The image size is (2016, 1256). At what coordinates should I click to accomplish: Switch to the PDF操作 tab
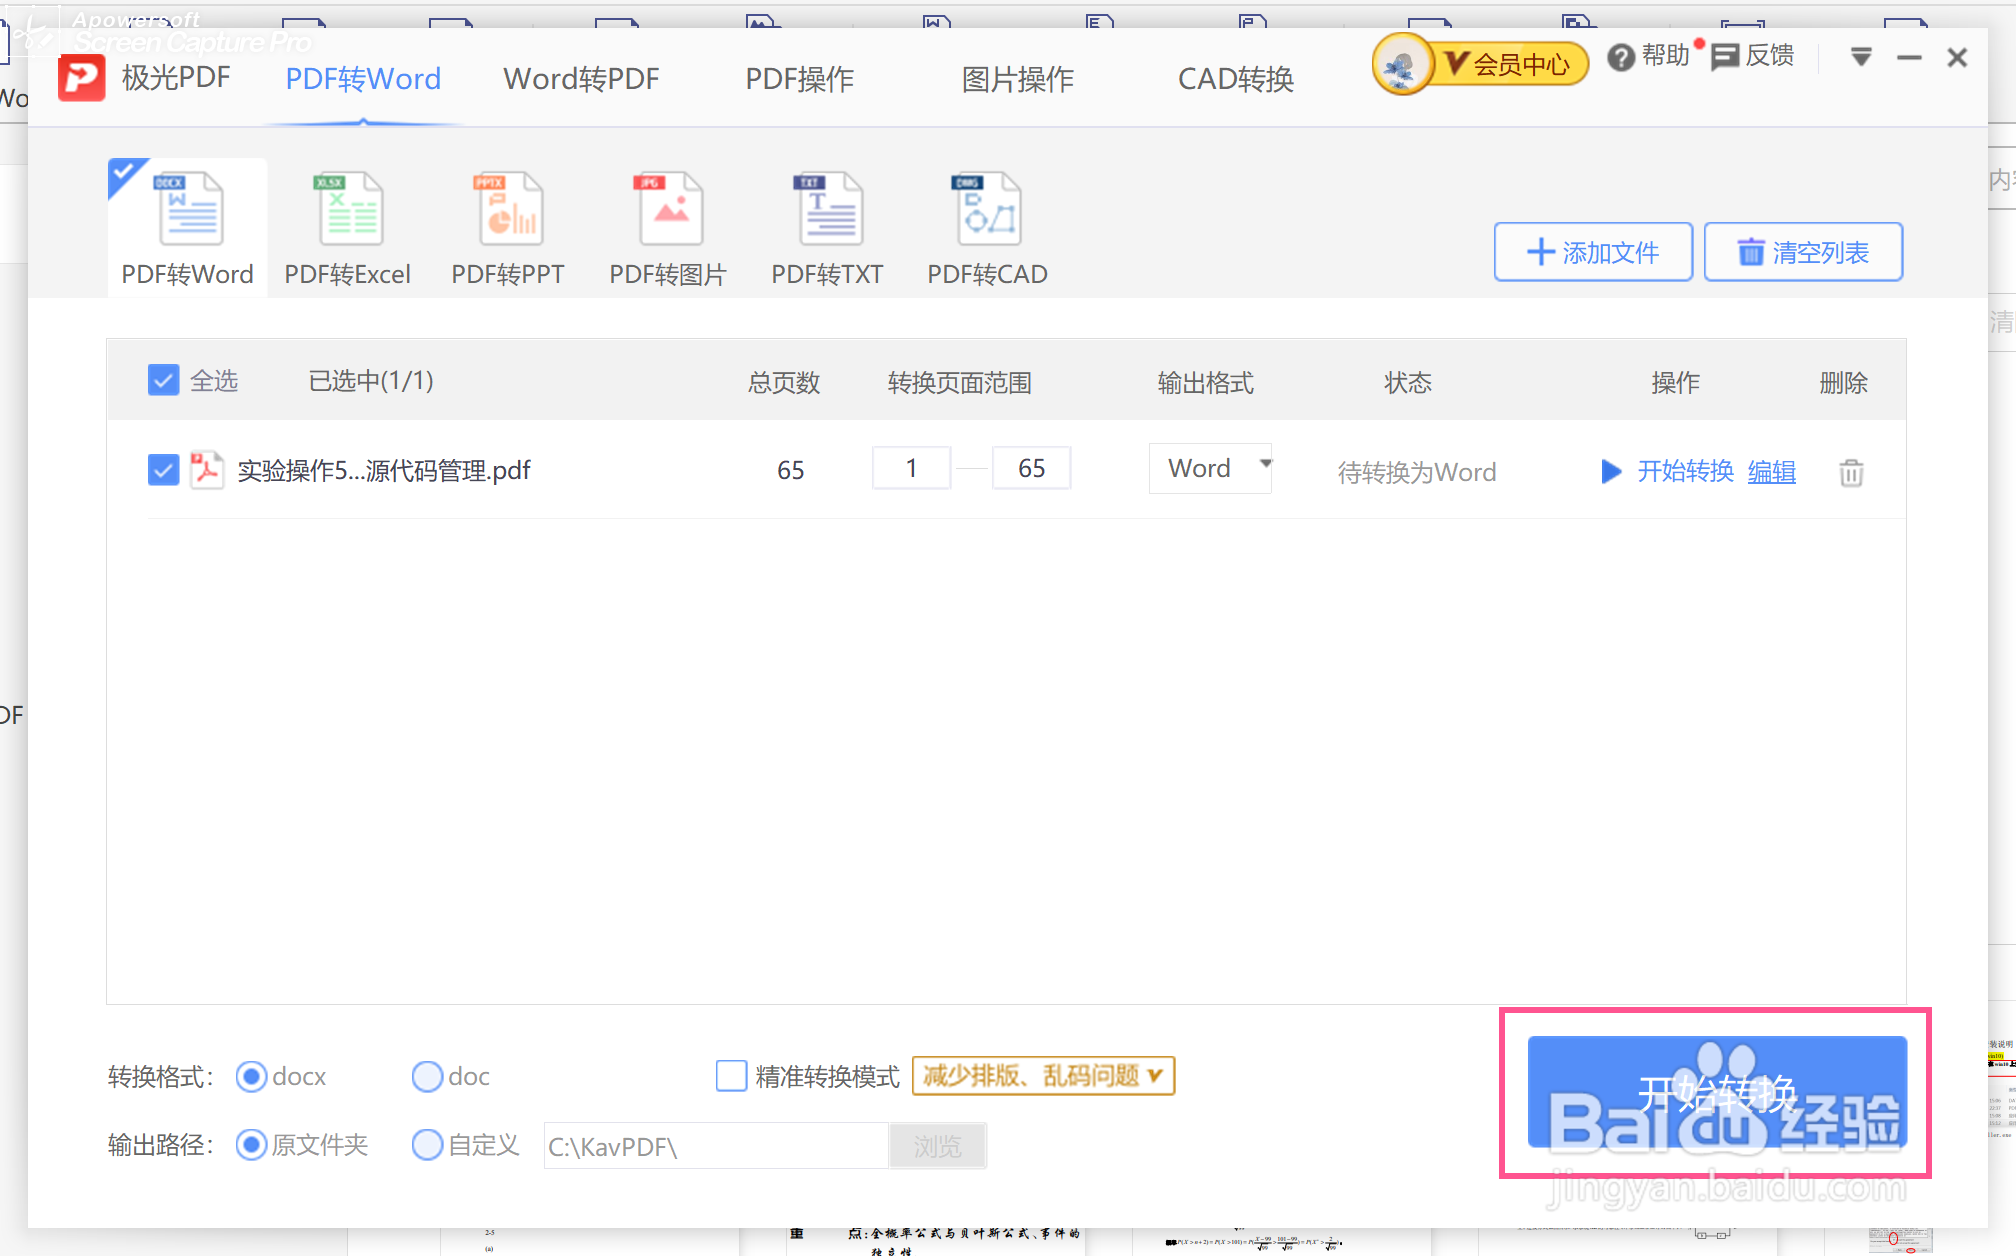point(800,79)
